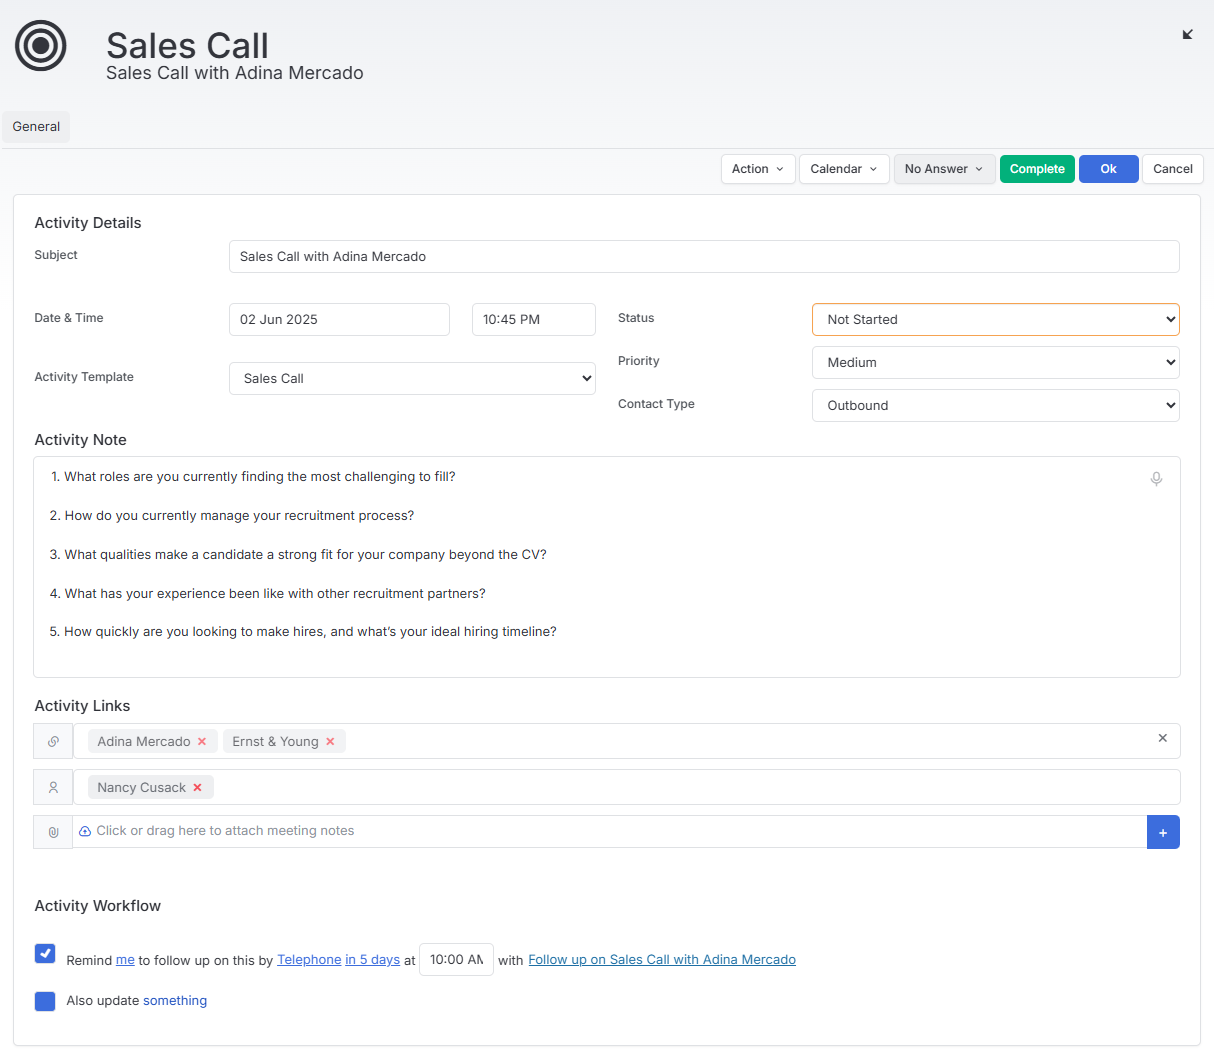This screenshot has width=1214, height=1050.
Task: Remove Nancy Cusack user tag
Action: pos(197,787)
